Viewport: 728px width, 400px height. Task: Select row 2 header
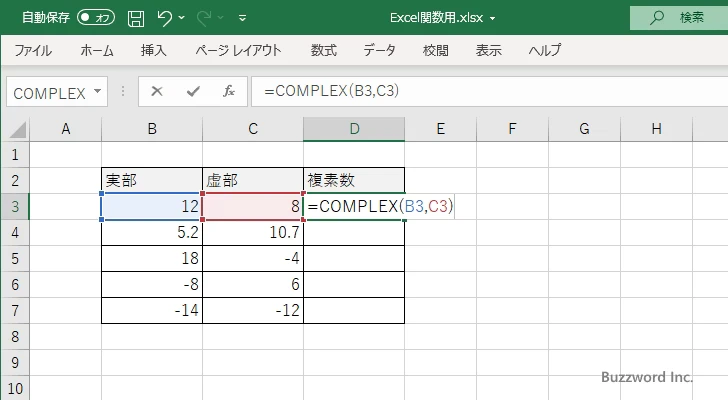pos(15,181)
